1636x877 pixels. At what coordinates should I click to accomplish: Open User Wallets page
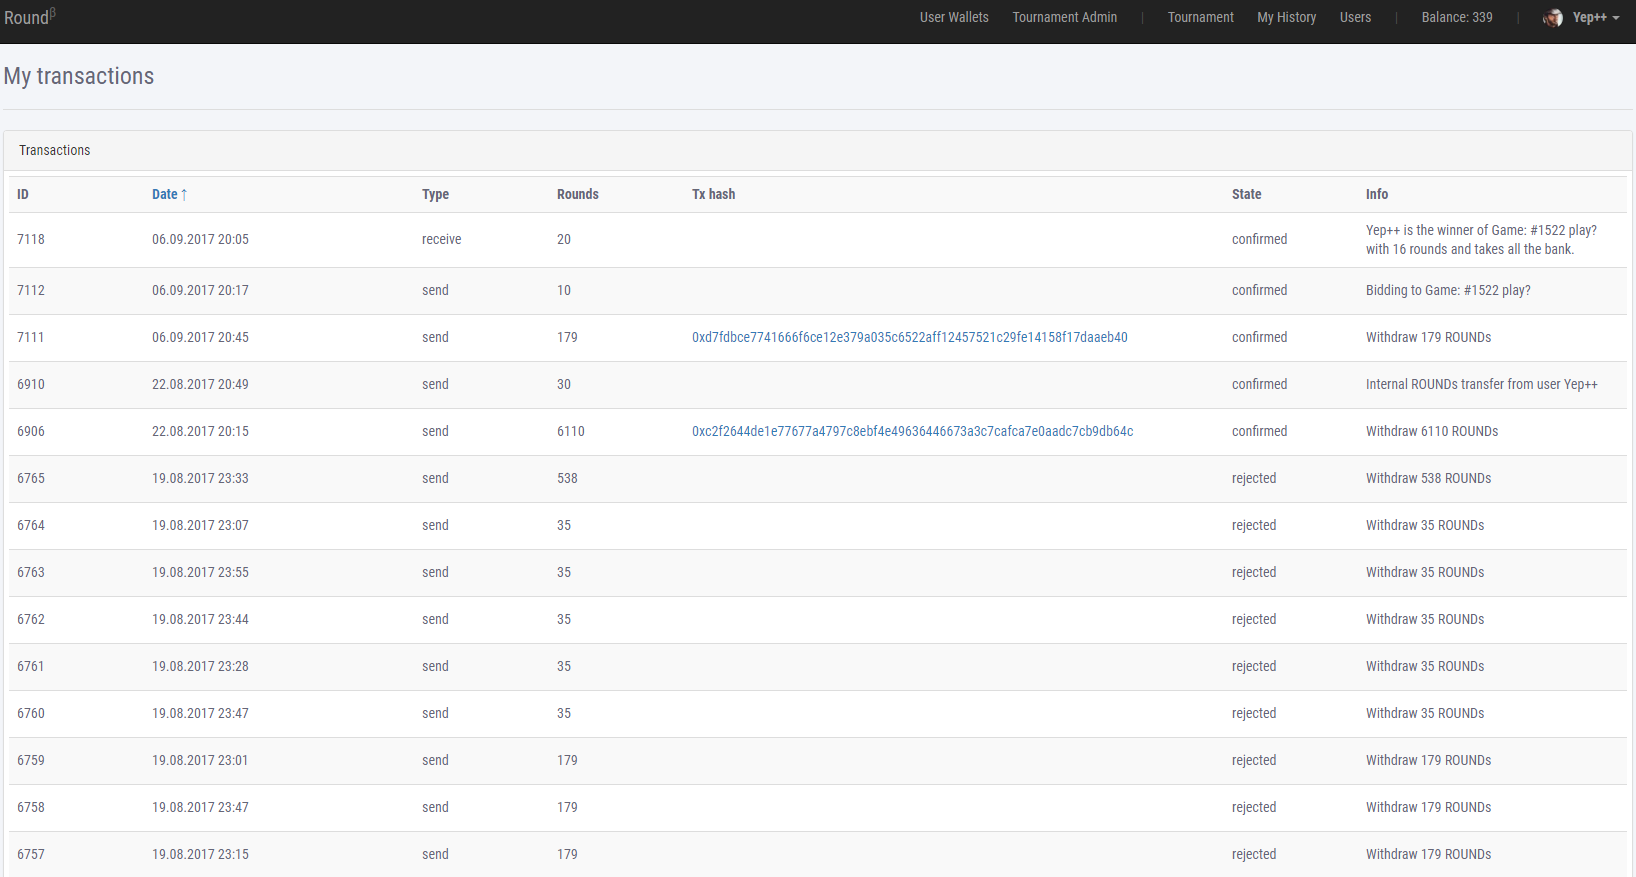click(x=953, y=18)
